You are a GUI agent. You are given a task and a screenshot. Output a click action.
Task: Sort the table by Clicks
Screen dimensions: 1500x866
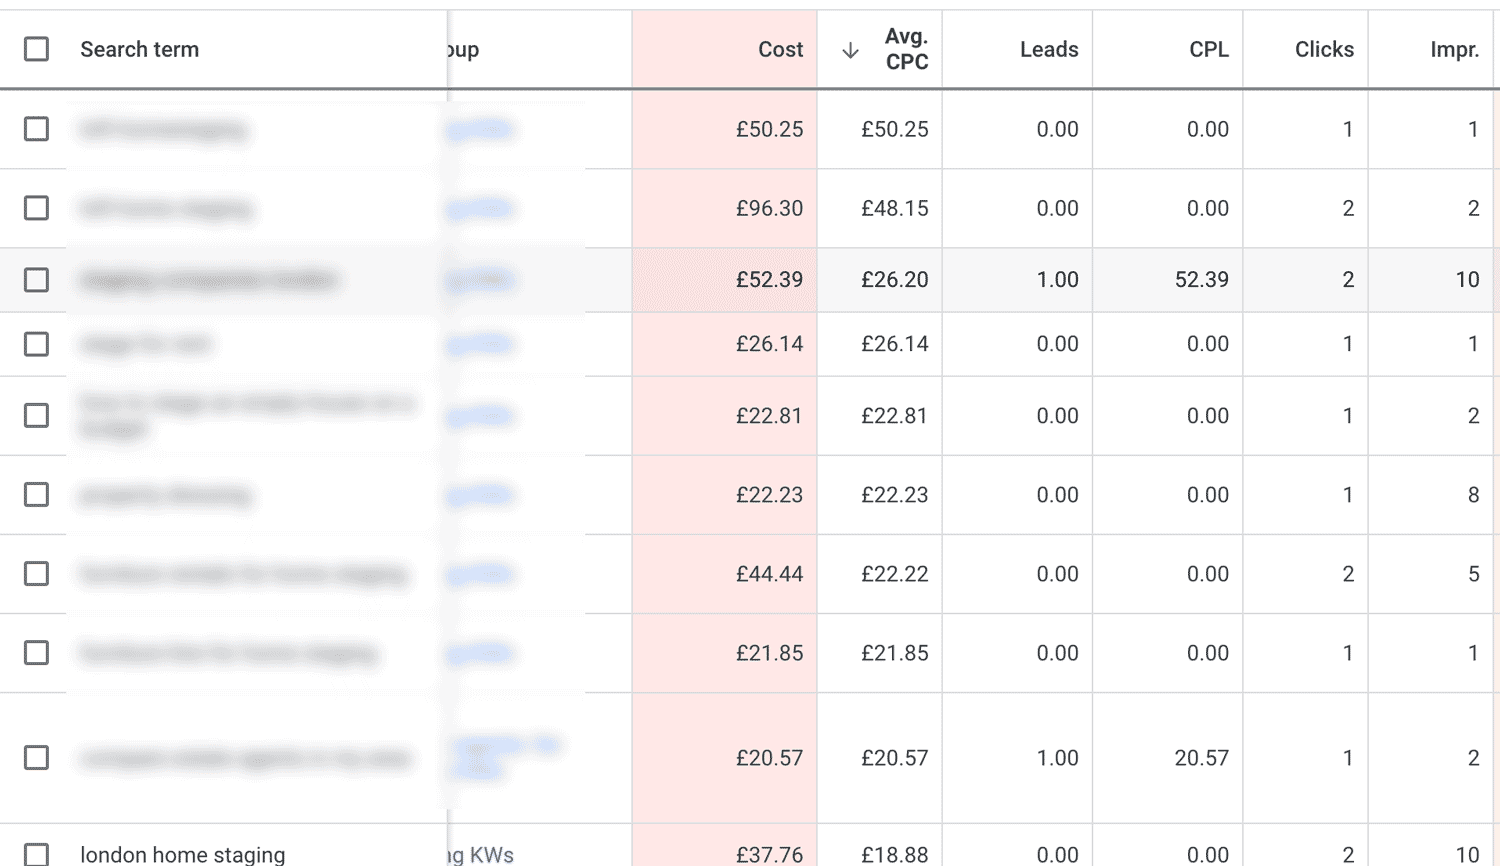(1325, 49)
